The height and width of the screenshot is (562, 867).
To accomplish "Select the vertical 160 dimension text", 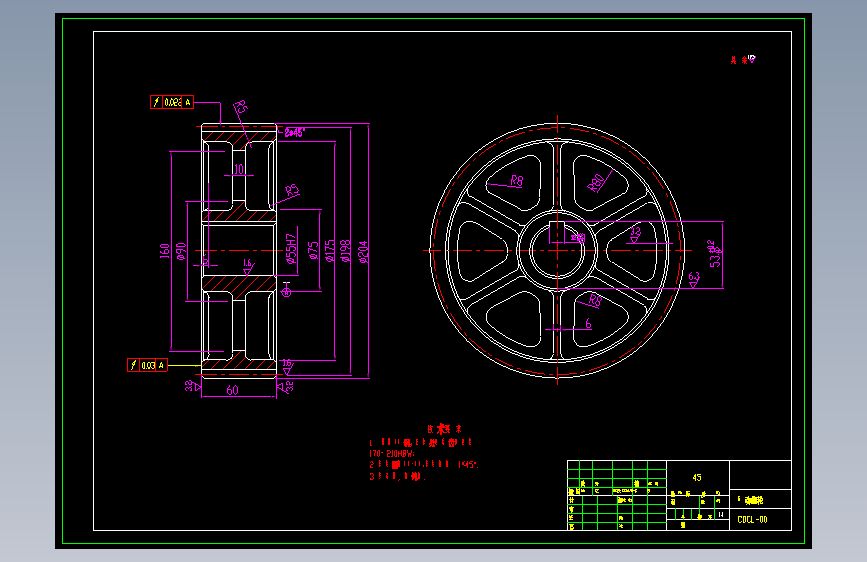I will pos(164,251).
